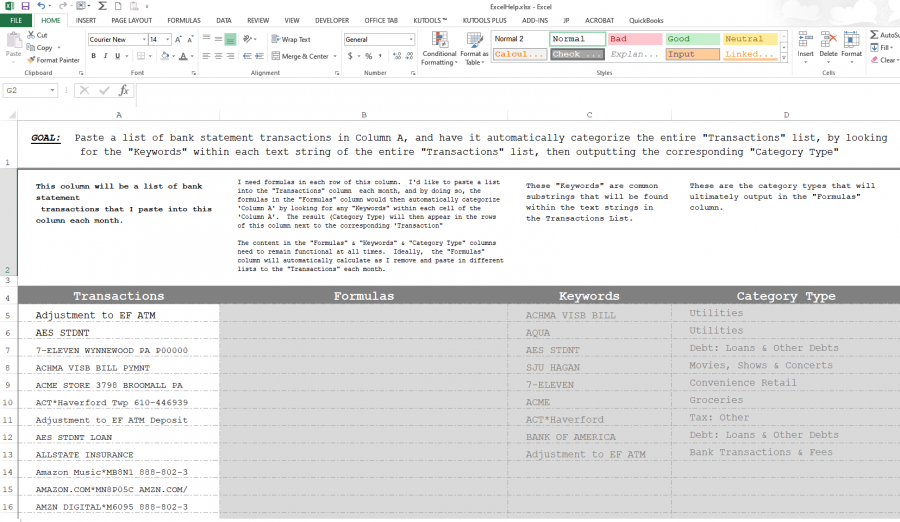This screenshot has height=522, width=900.
Task: Decrease the font size
Action: [x=190, y=39]
